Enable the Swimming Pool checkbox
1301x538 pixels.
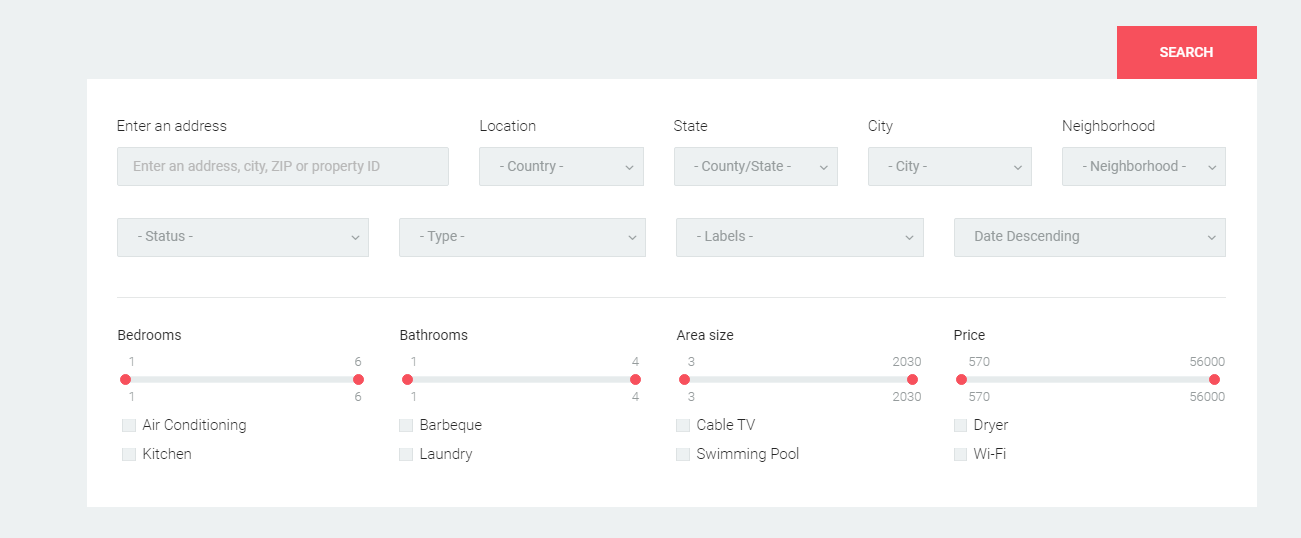(683, 454)
